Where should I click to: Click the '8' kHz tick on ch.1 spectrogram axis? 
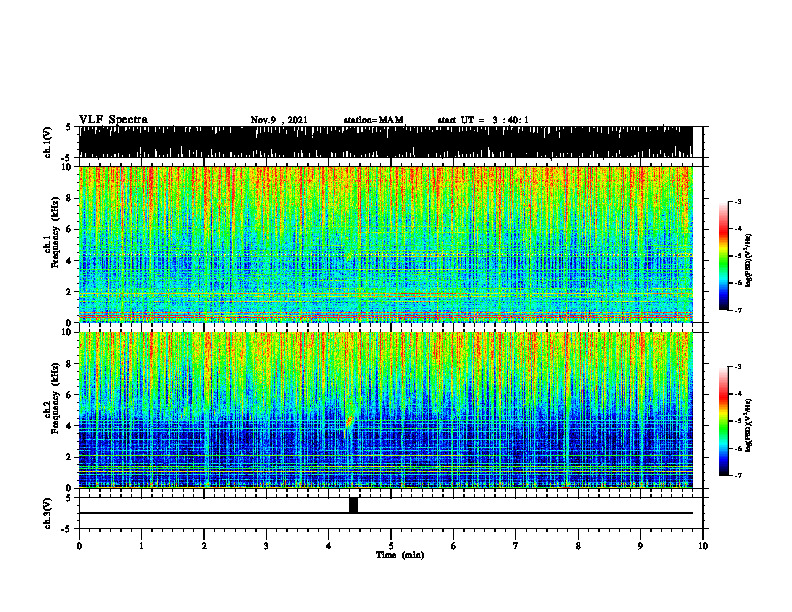pos(69,198)
